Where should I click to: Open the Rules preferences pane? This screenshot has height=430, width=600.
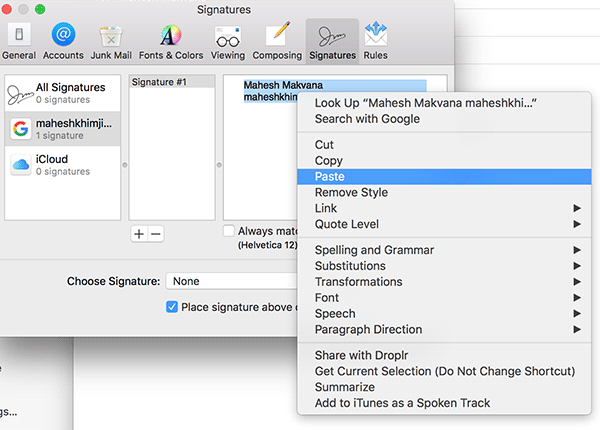(375, 41)
